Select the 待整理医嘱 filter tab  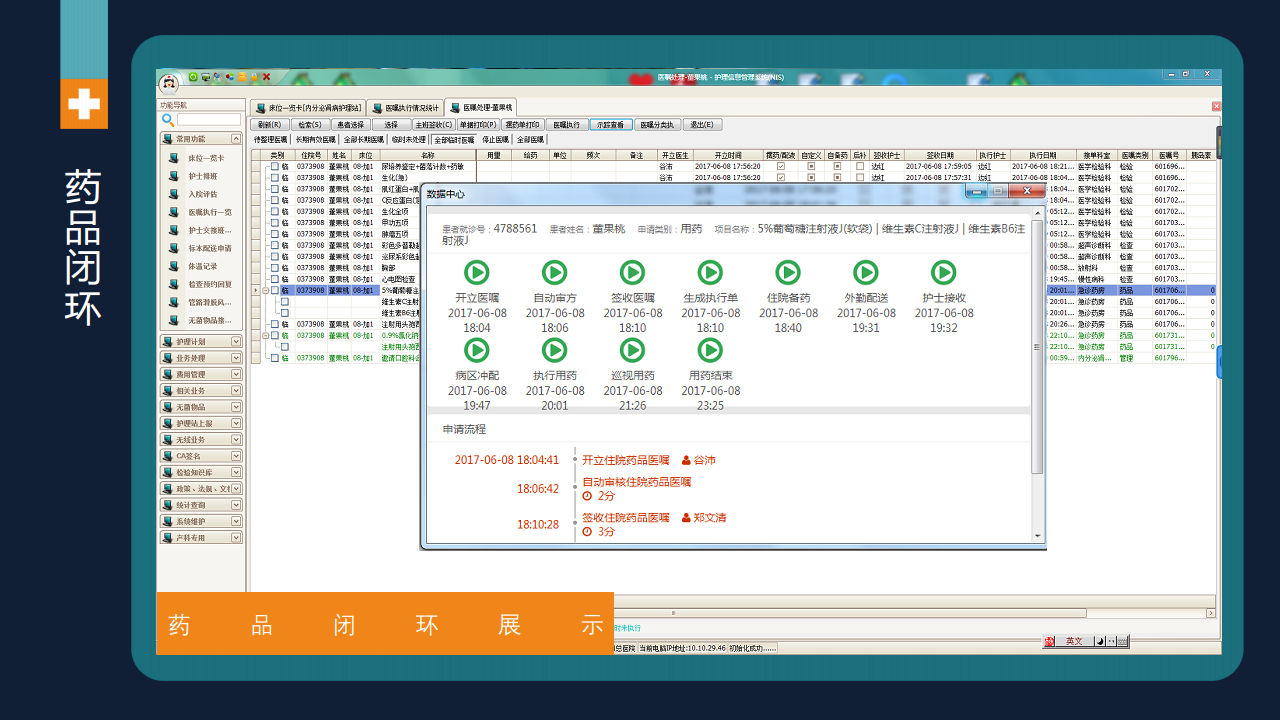coord(270,140)
